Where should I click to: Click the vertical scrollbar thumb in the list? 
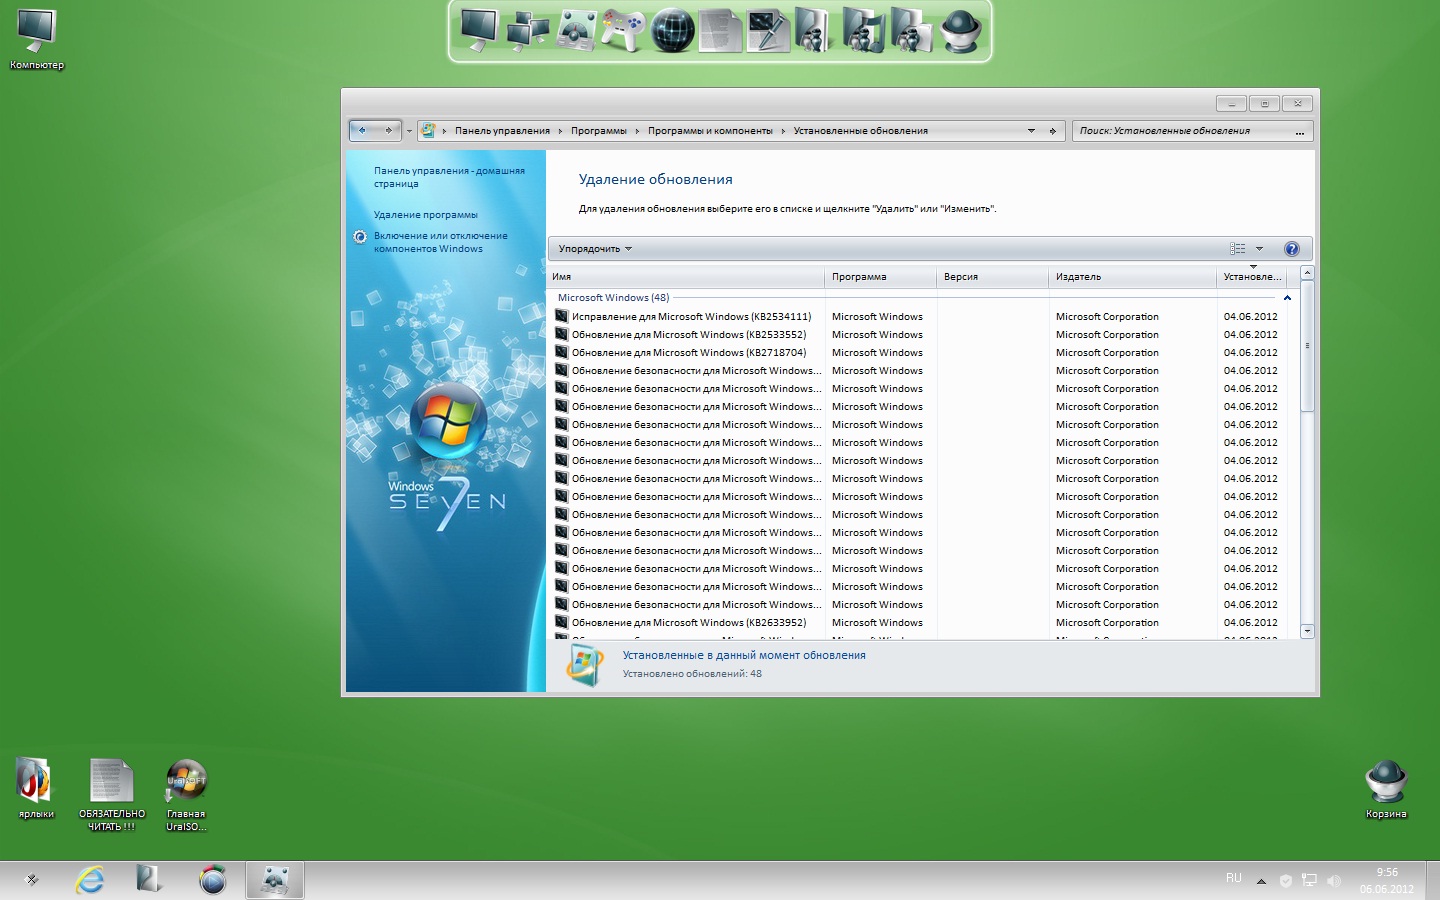1307,346
